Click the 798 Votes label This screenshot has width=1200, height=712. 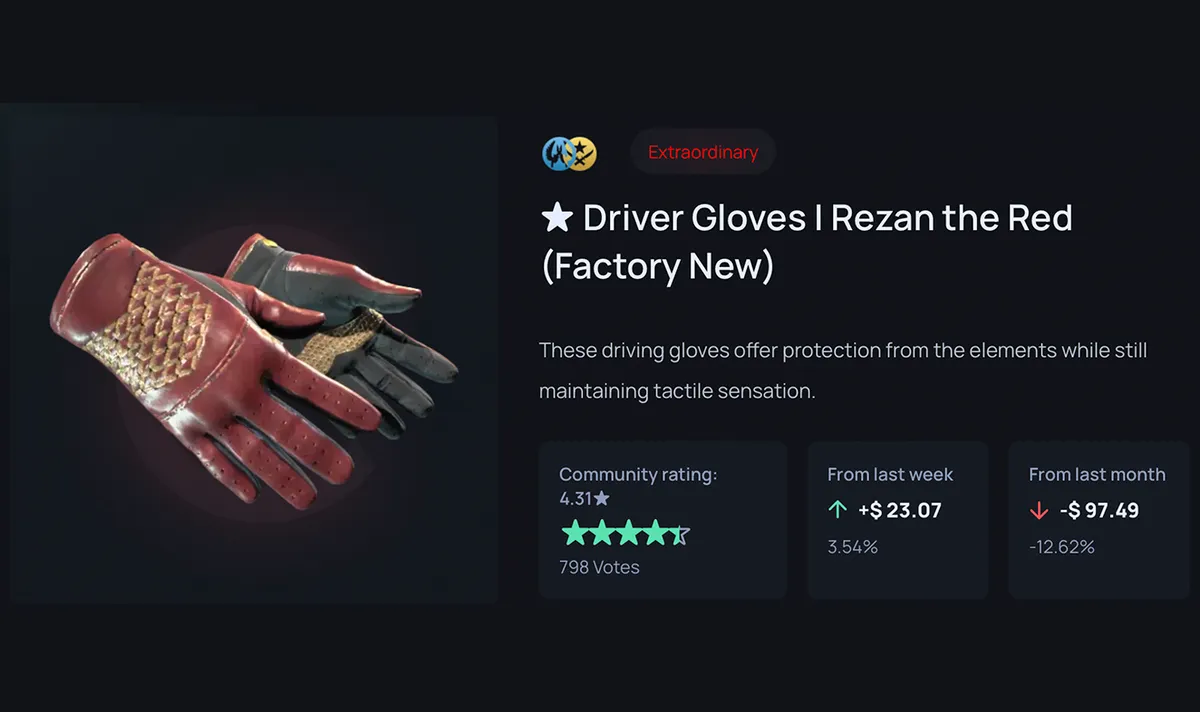[x=599, y=567]
